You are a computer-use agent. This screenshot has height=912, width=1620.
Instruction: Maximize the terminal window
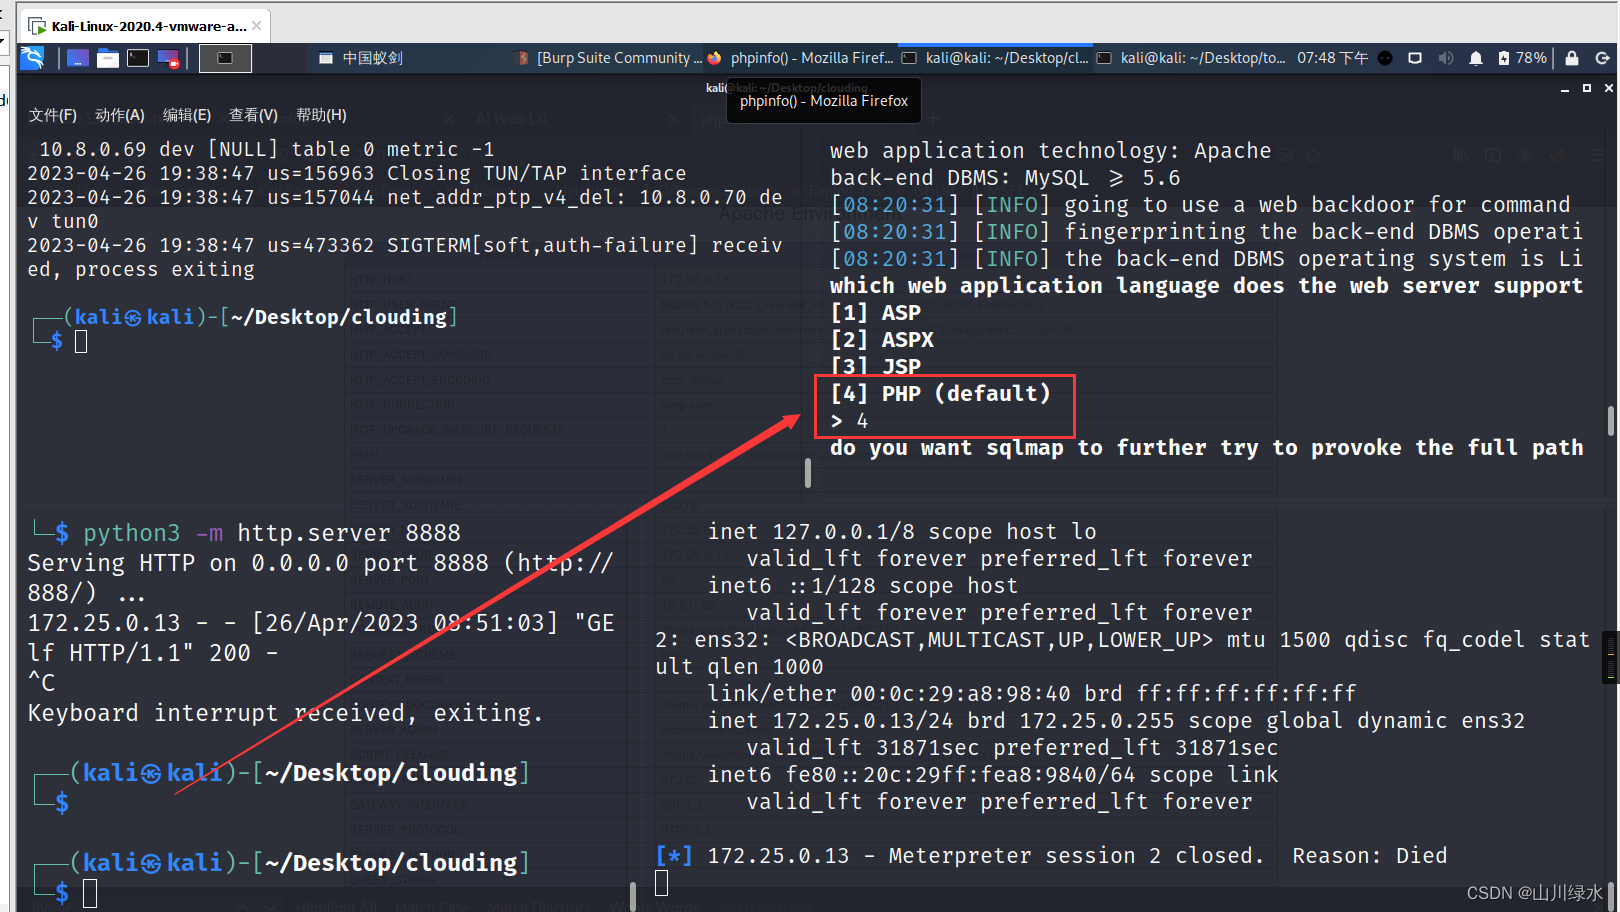coord(1587,88)
